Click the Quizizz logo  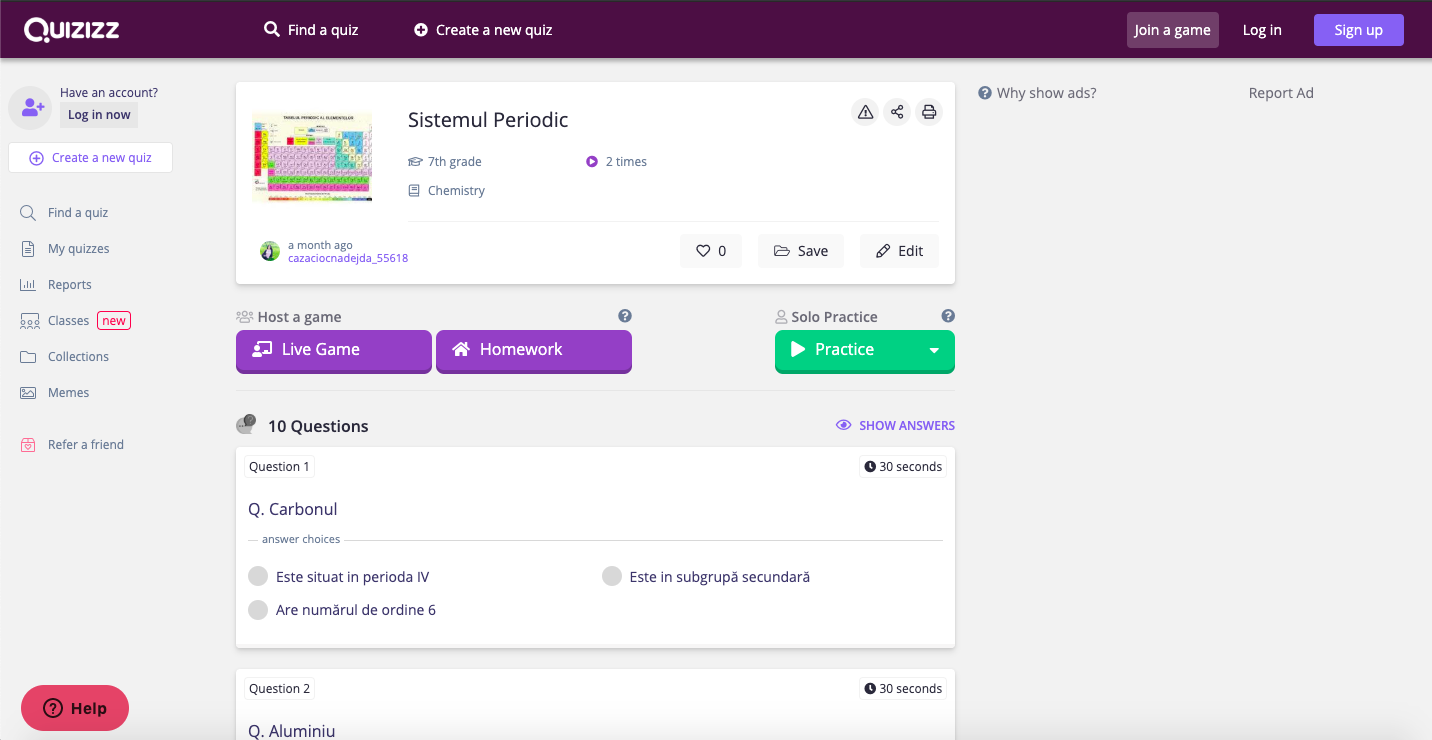pos(72,30)
